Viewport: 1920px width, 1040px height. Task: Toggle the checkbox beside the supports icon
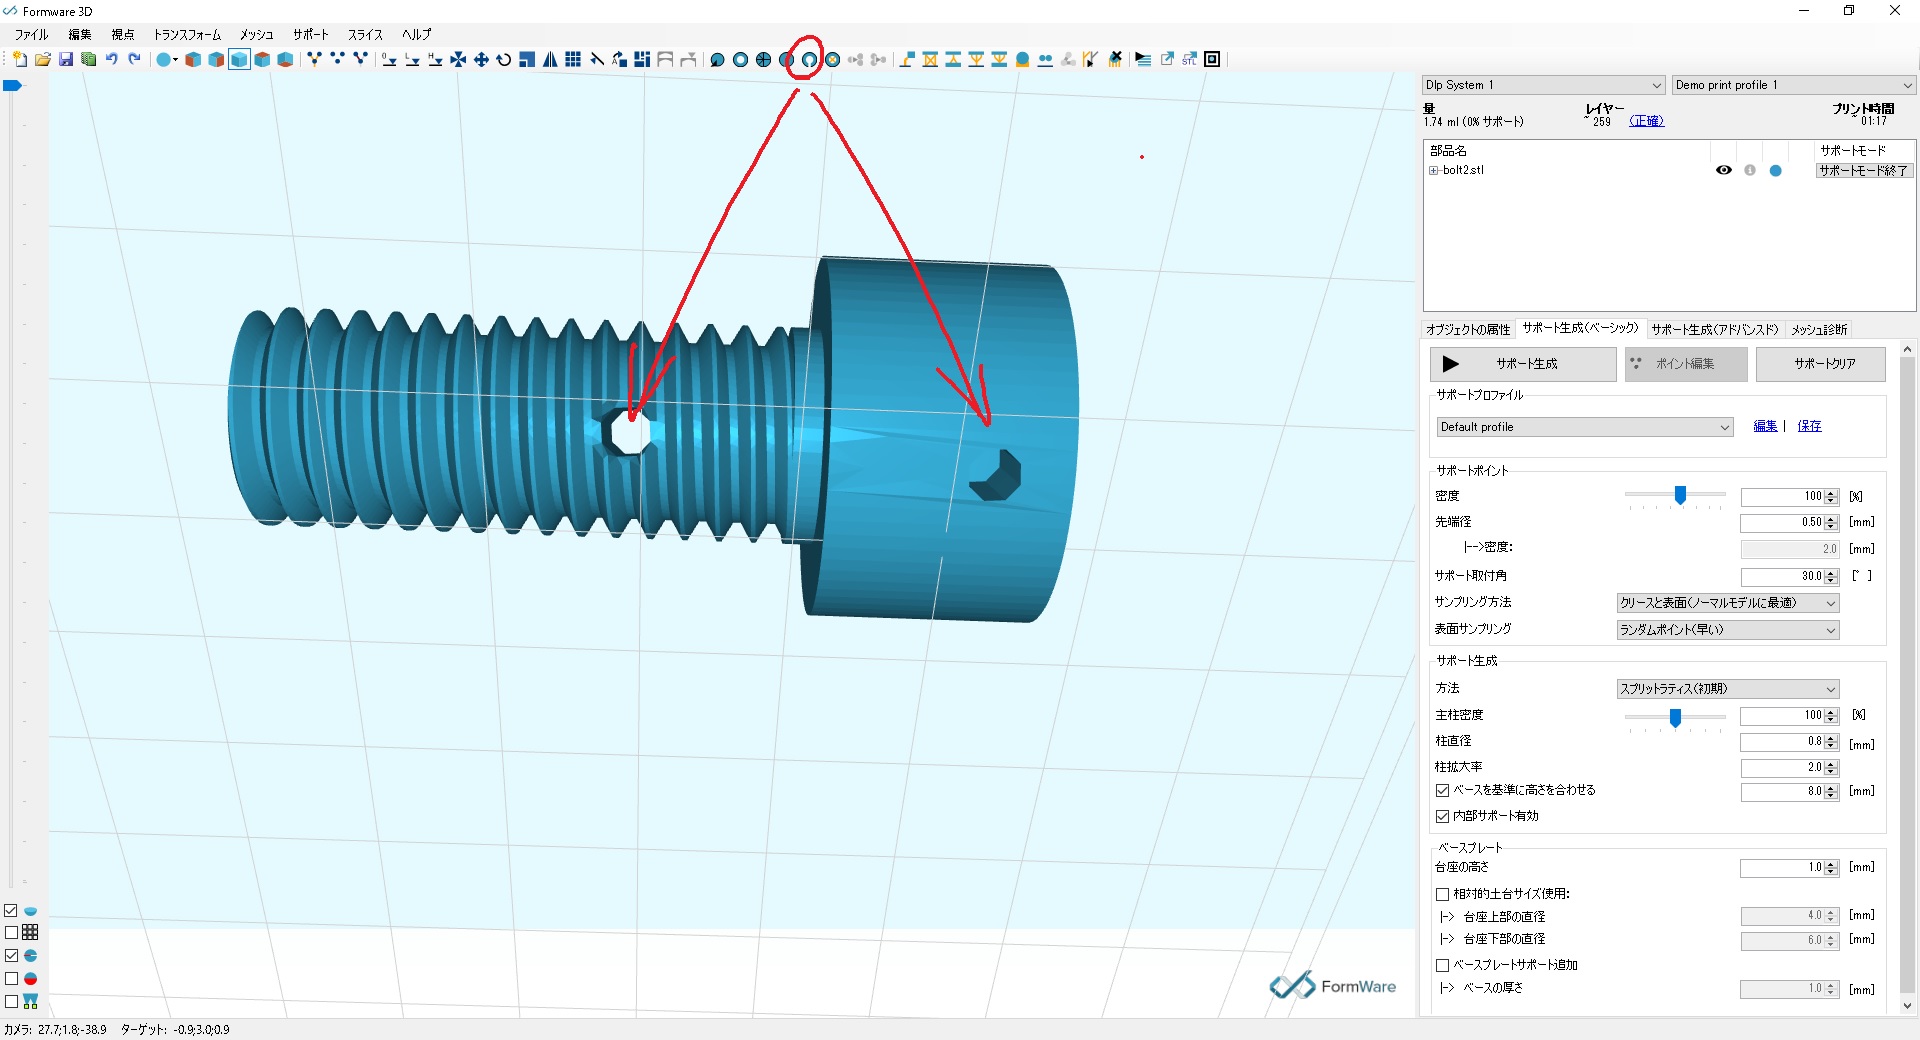[11, 1001]
